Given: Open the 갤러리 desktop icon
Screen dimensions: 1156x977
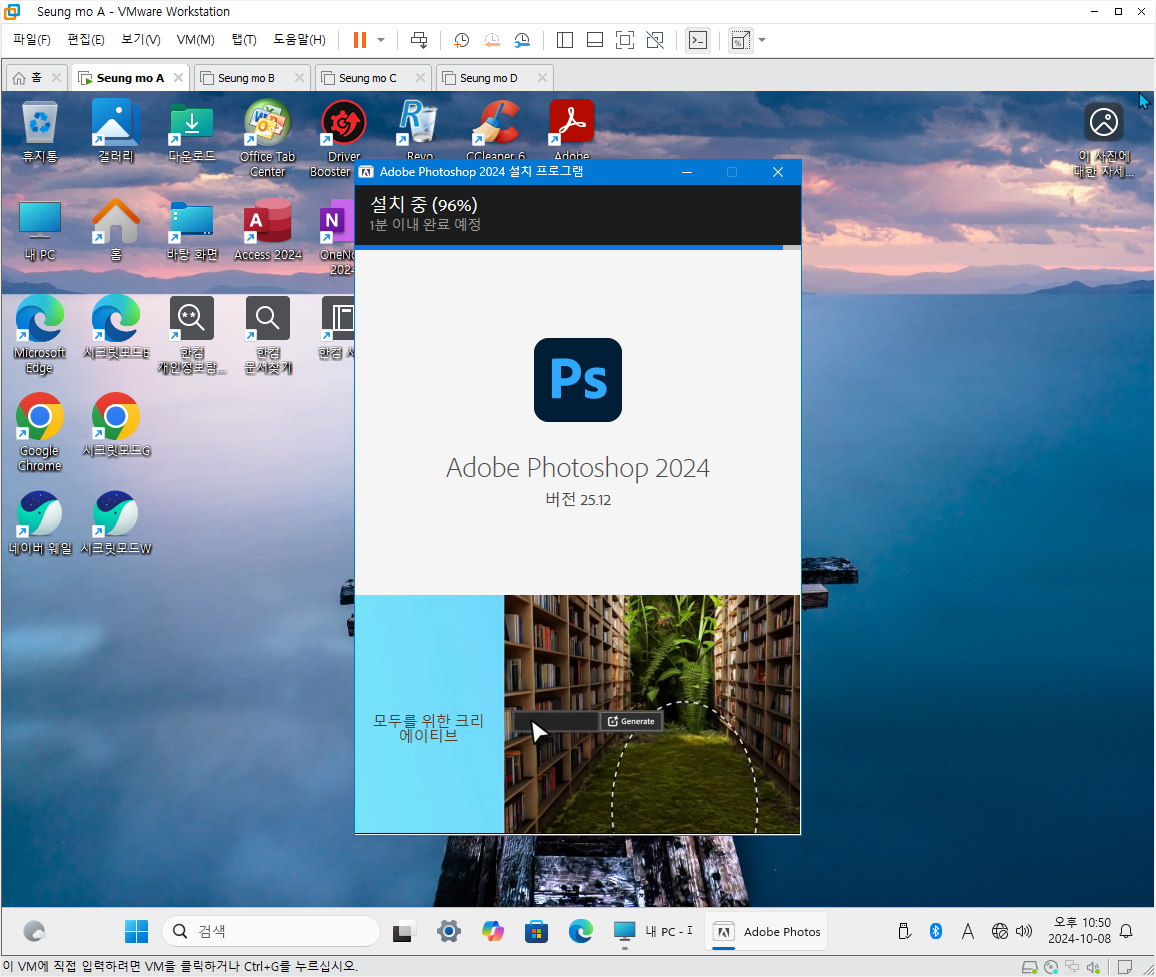Looking at the screenshot, I should [116, 132].
